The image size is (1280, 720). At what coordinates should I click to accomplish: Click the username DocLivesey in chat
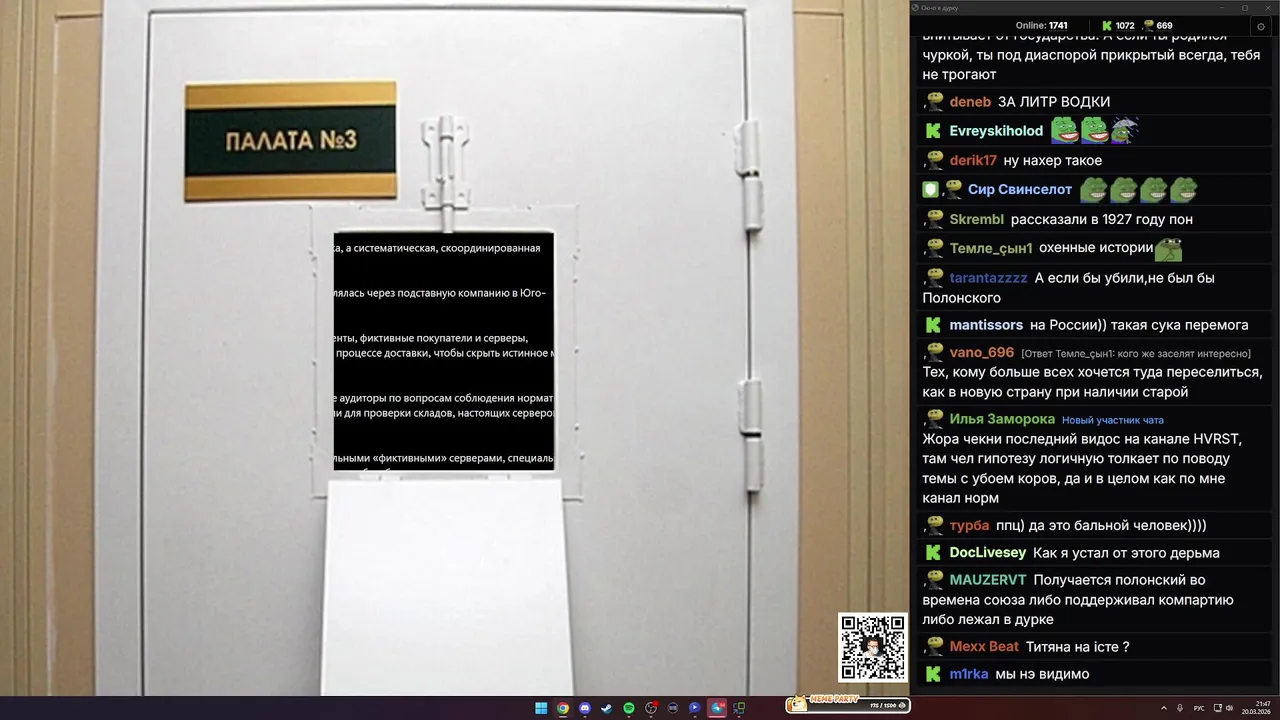point(988,553)
